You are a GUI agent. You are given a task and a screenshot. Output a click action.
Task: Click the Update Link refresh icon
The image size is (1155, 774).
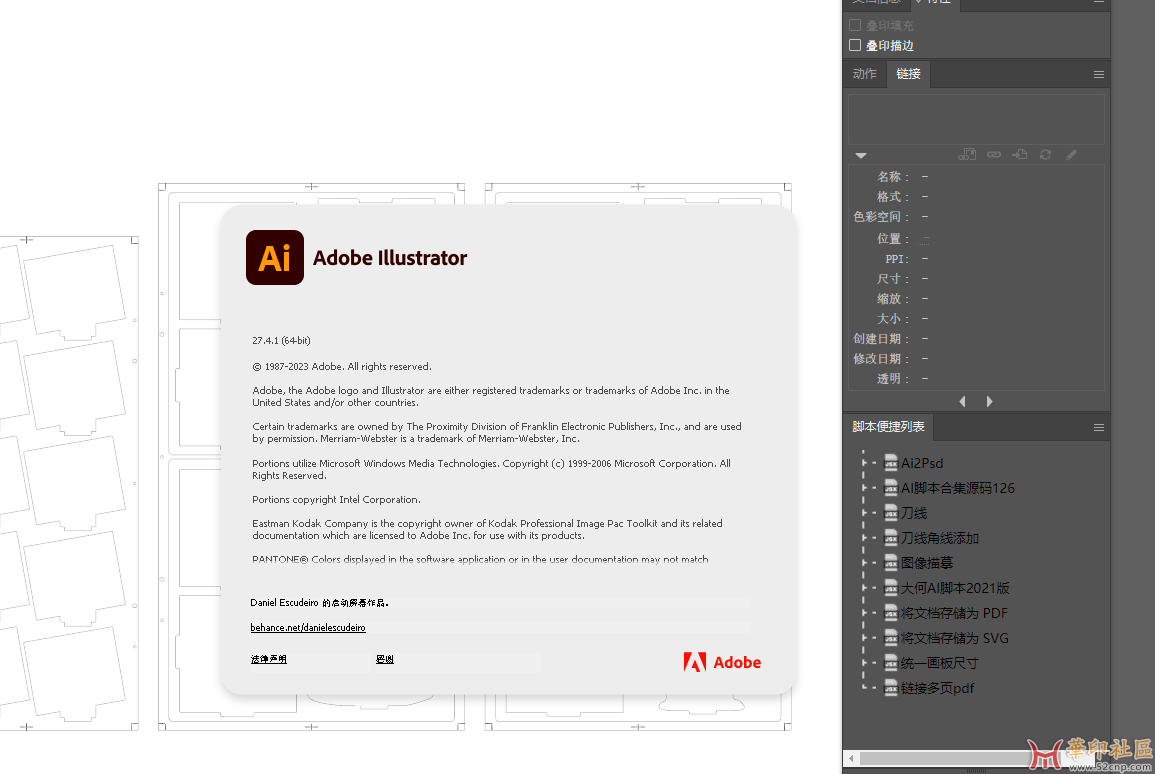tap(1045, 155)
